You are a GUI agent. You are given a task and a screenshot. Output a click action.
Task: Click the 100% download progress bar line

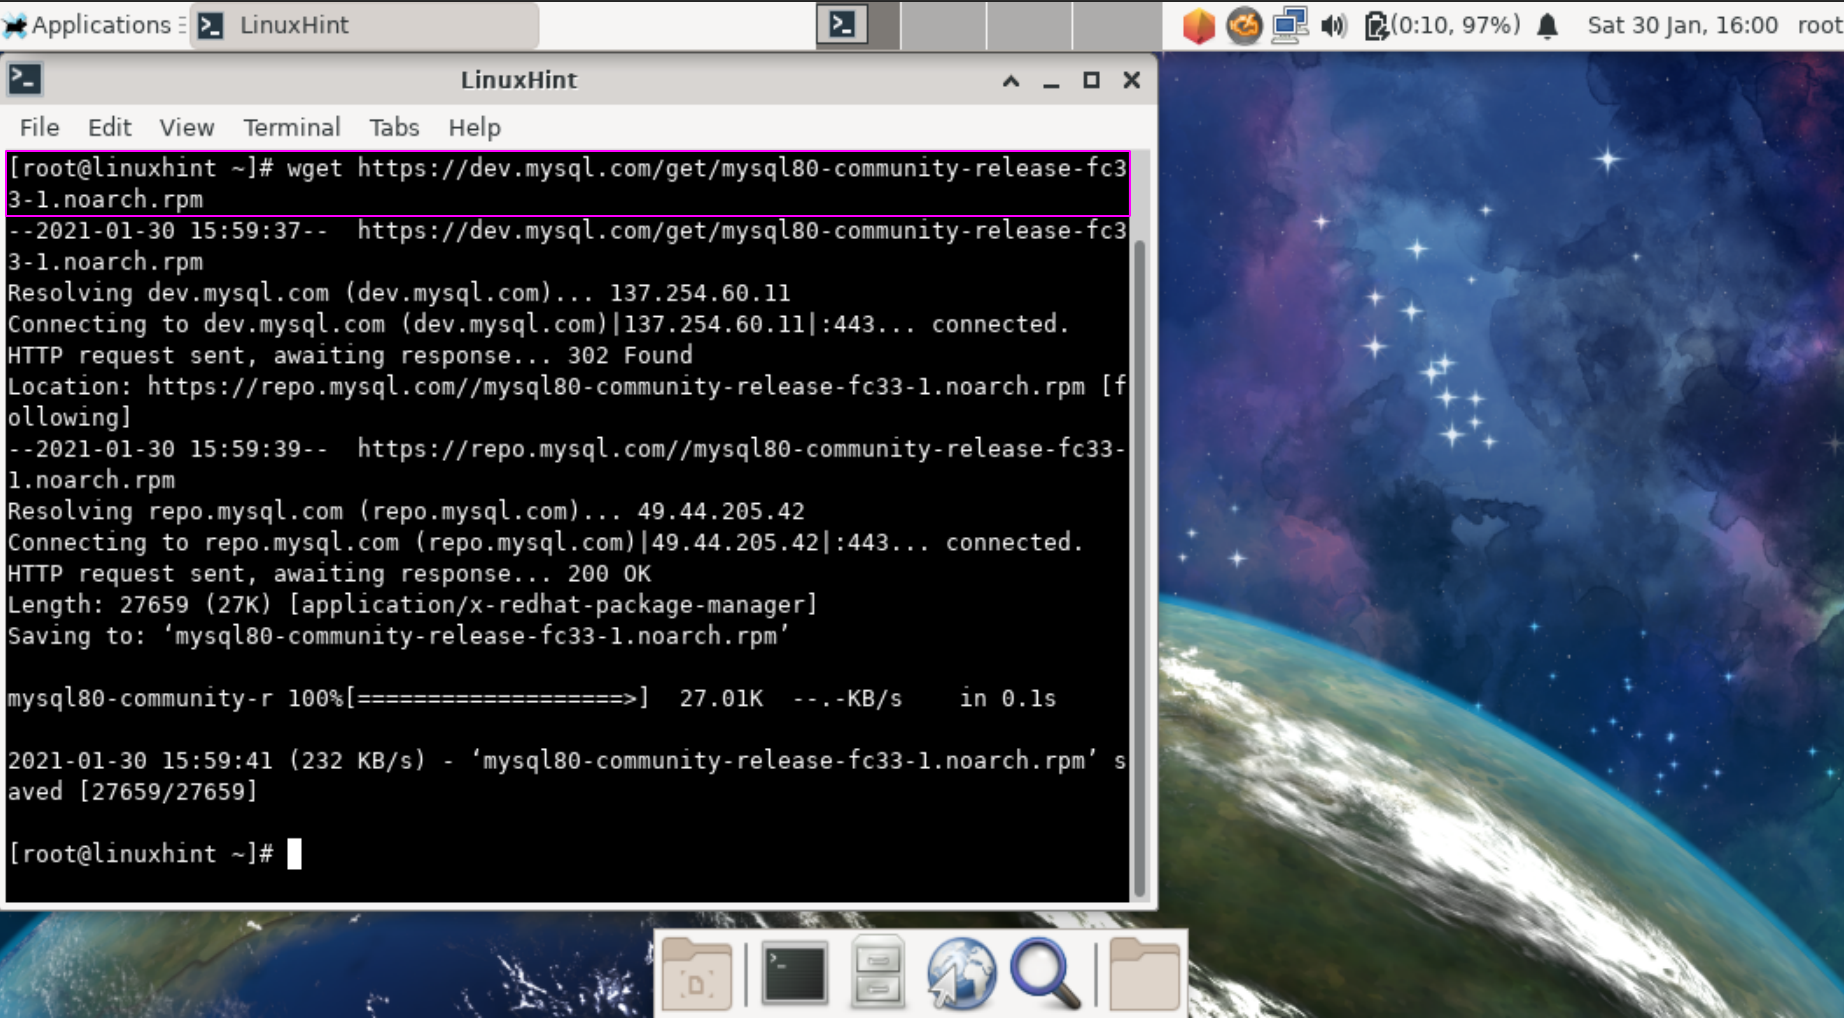coord(532,698)
